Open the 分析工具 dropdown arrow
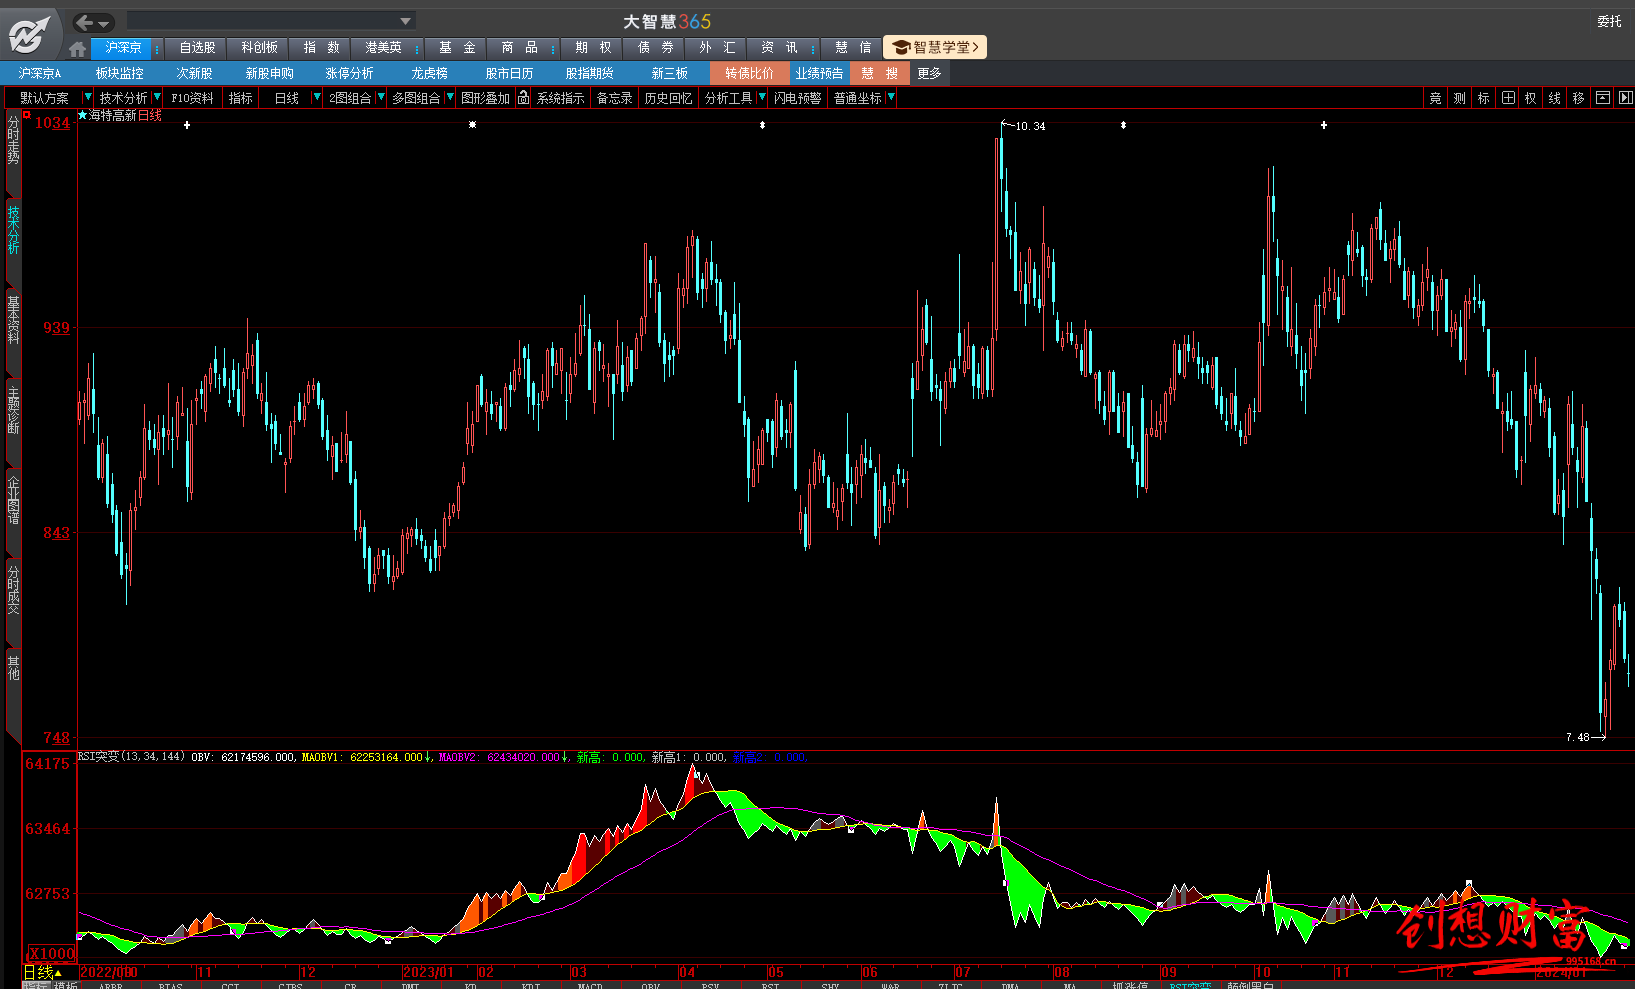 tap(762, 97)
